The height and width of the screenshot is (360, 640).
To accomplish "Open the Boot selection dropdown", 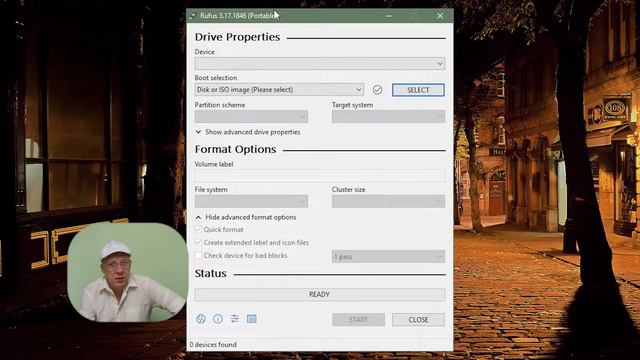I will (x=279, y=90).
